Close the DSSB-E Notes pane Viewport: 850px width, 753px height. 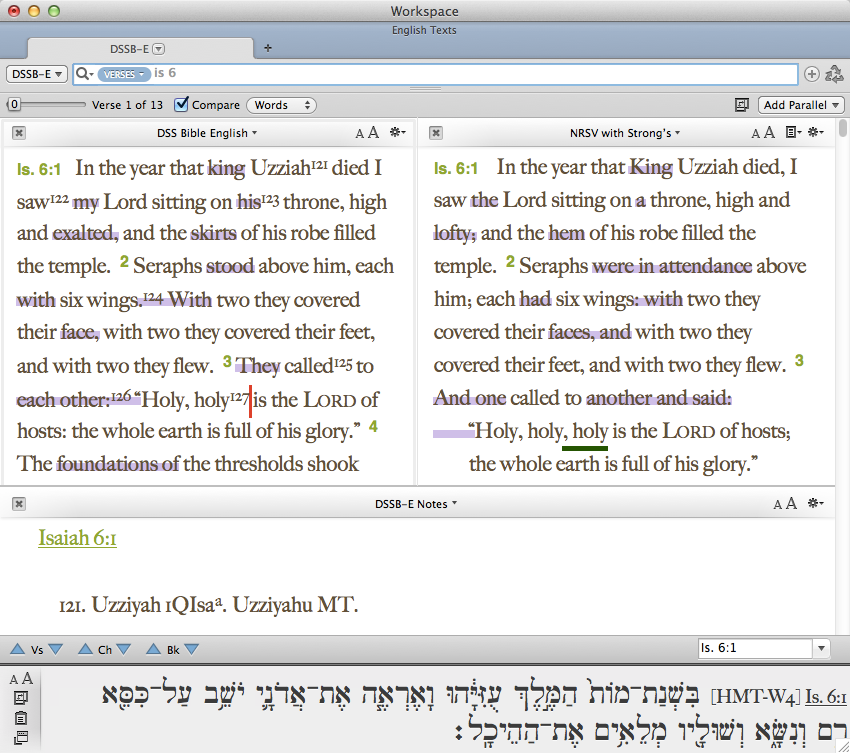click(19, 504)
